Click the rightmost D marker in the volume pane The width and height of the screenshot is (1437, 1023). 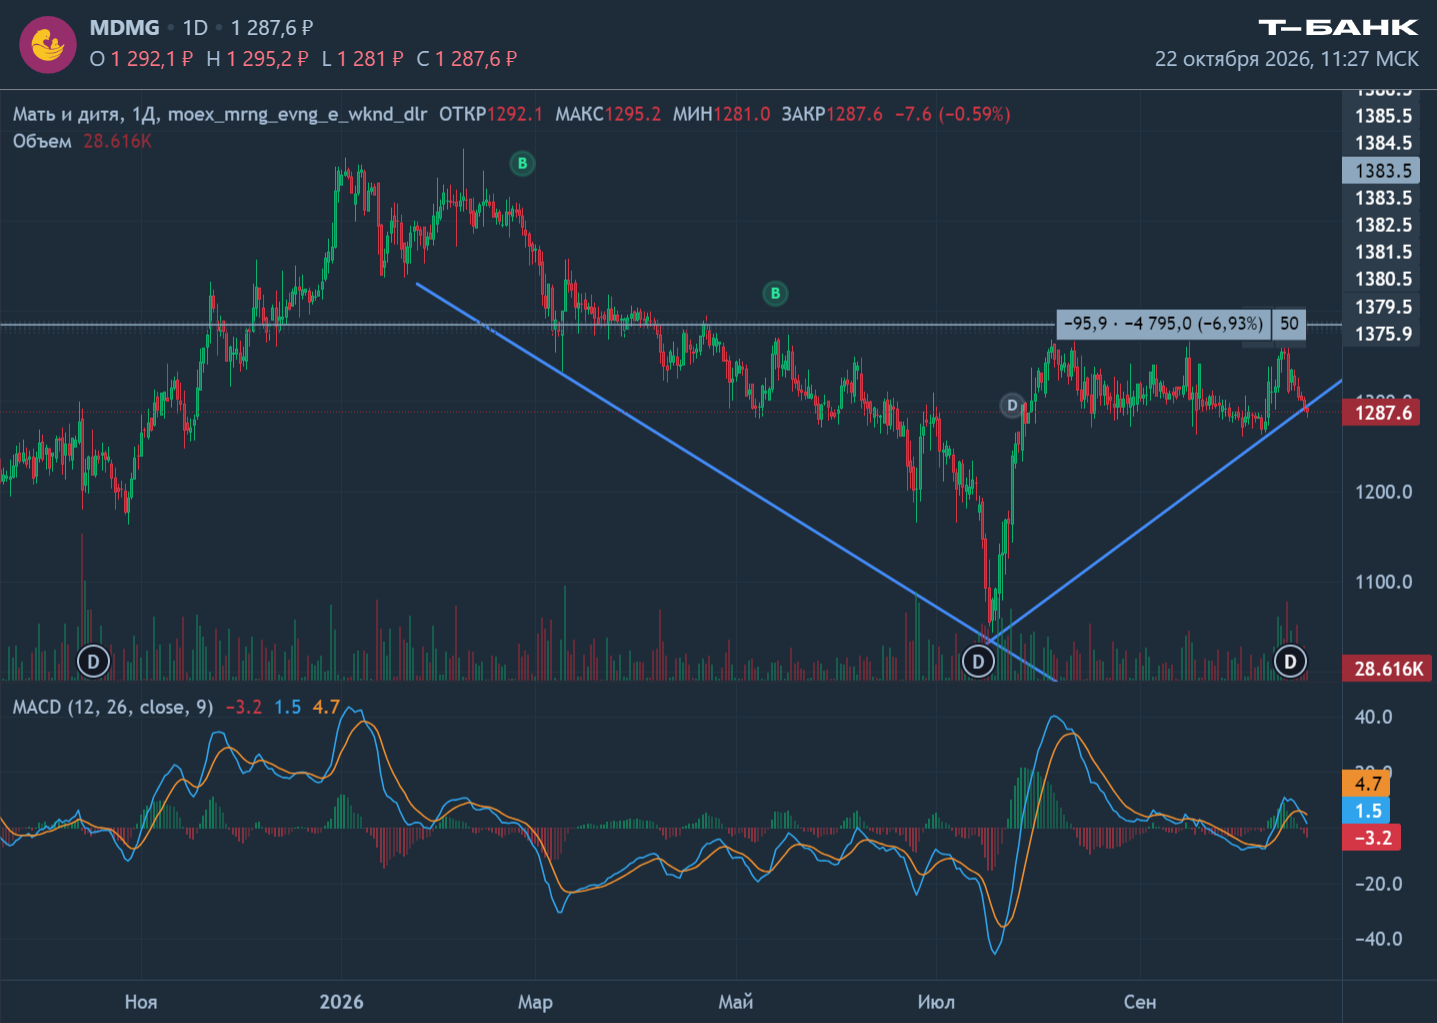click(1290, 661)
